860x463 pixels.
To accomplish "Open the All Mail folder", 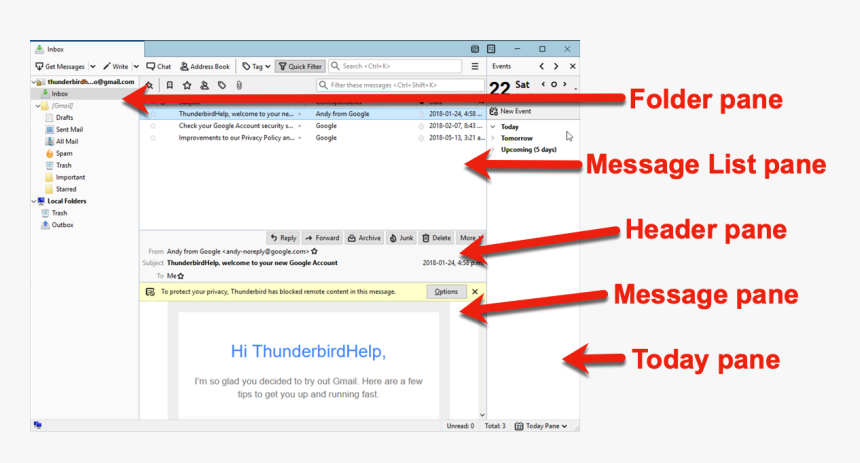I will [67, 142].
